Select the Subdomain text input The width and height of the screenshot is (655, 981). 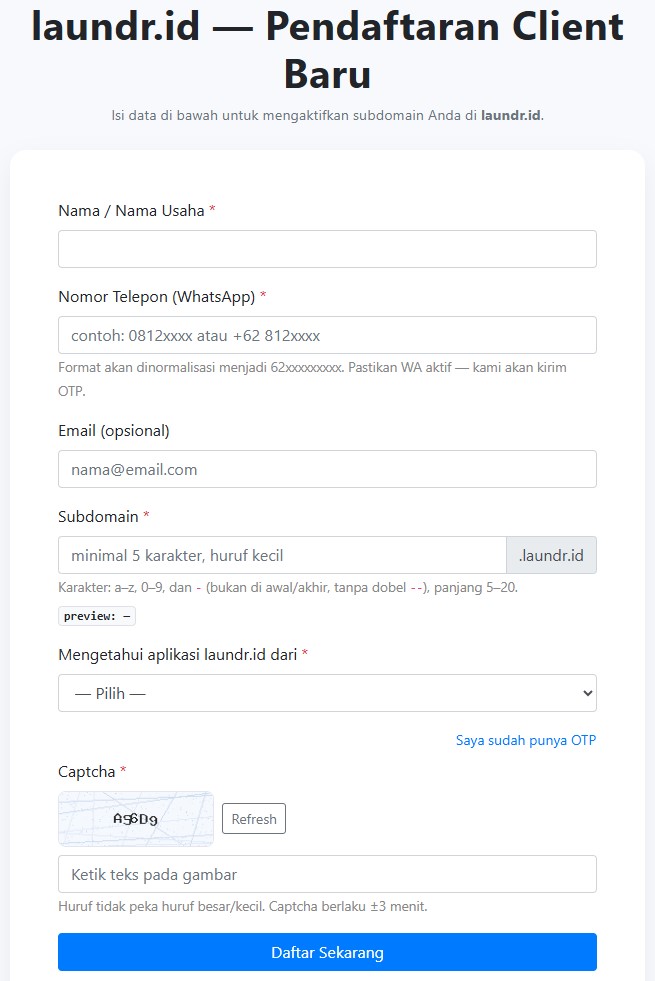282,555
